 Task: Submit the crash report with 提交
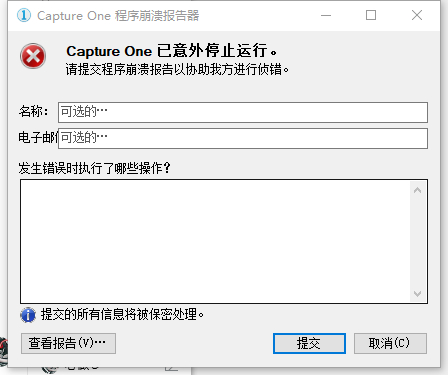(x=309, y=343)
